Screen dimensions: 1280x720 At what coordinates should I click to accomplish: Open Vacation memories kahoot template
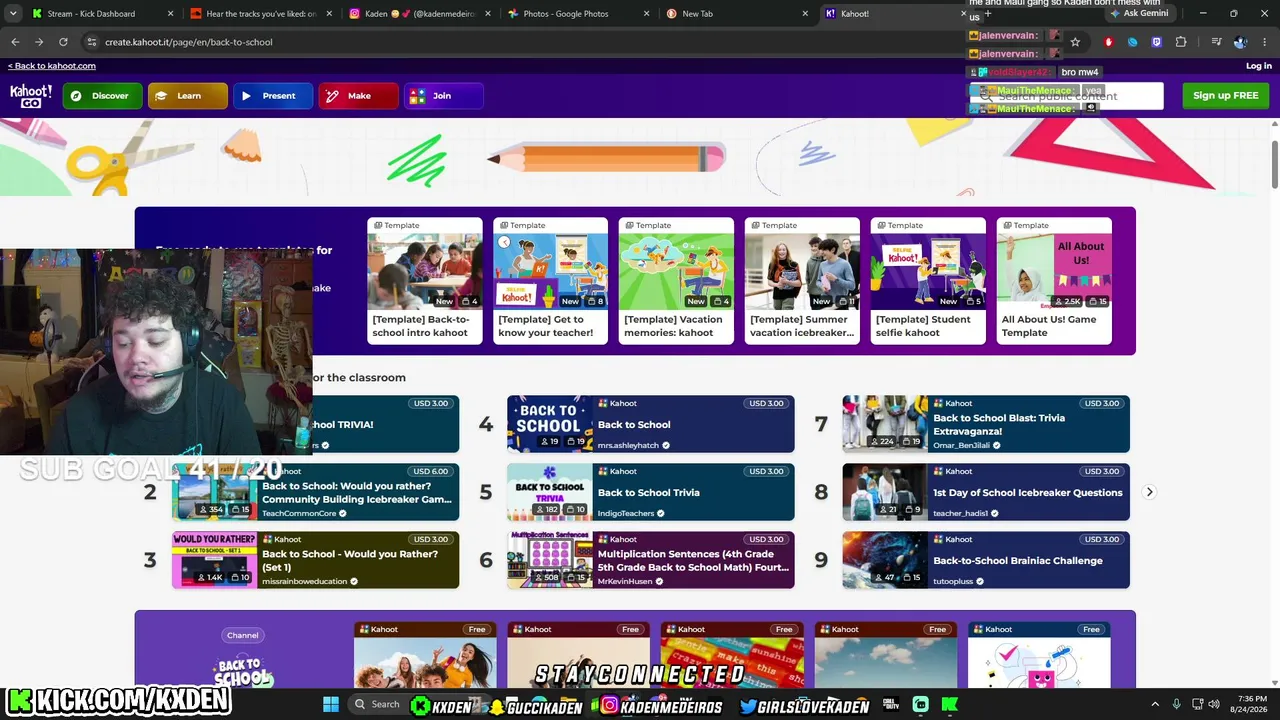coord(677,281)
